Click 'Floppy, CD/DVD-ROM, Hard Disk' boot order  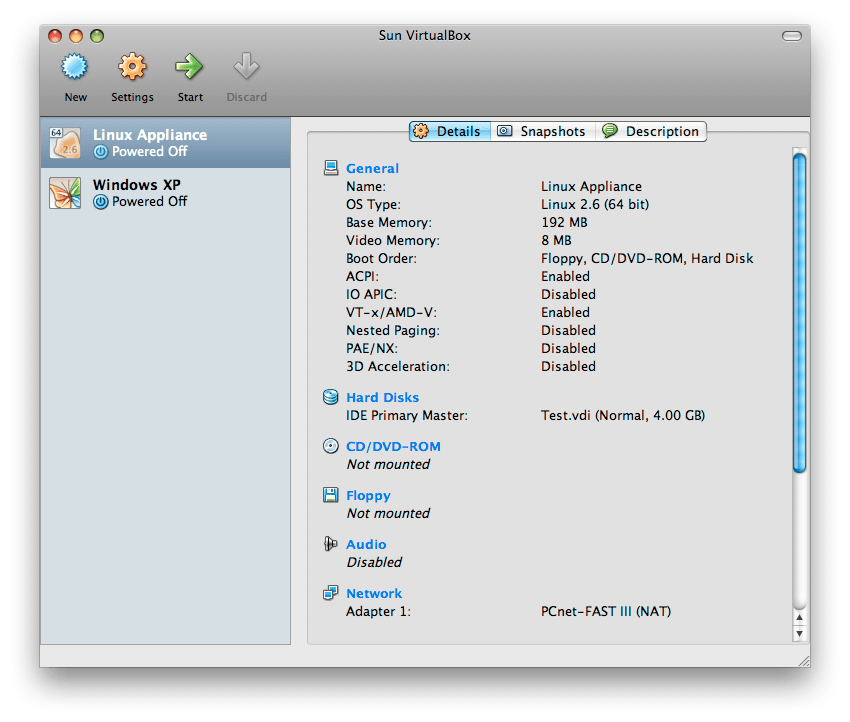pyautogui.click(x=647, y=259)
